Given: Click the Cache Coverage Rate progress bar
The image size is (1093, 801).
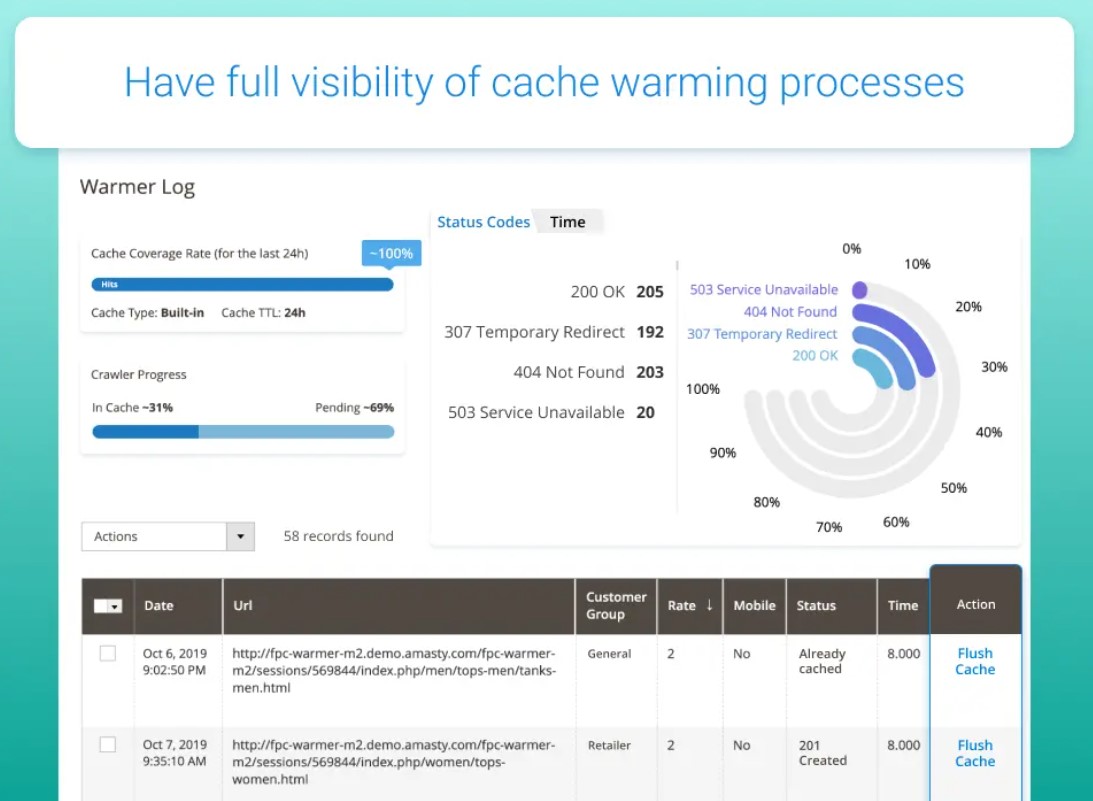Looking at the screenshot, I should coord(242,285).
